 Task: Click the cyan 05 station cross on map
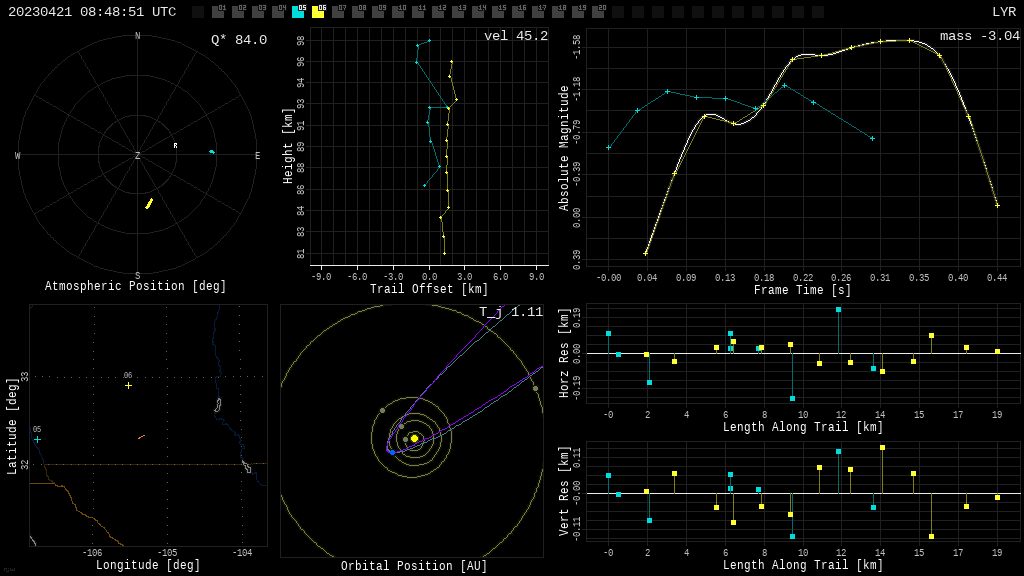tap(38, 439)
